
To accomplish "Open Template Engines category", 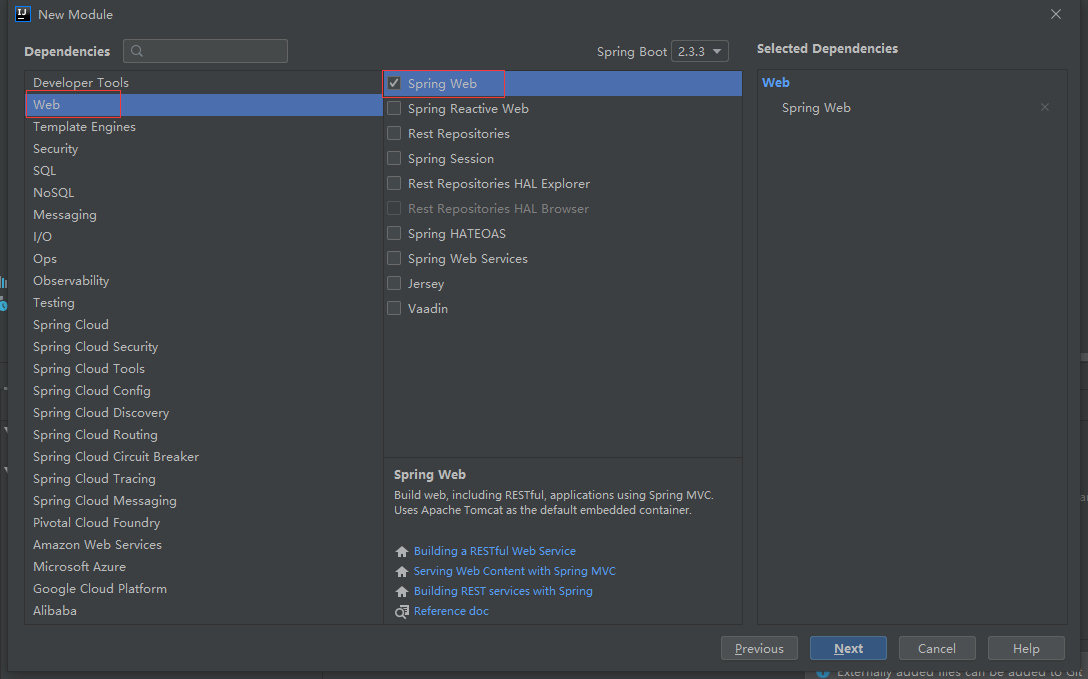I will [x=203, y=127].
